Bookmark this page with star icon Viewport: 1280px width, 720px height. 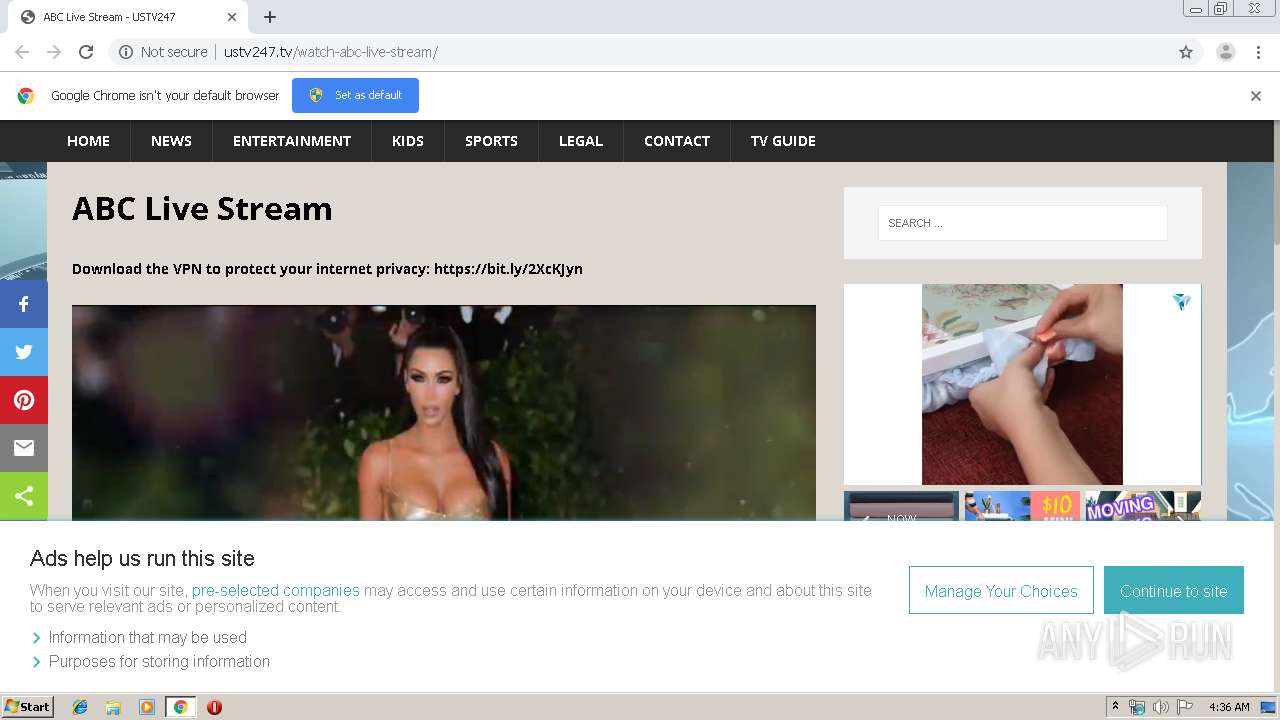(x=1186, y=52)
